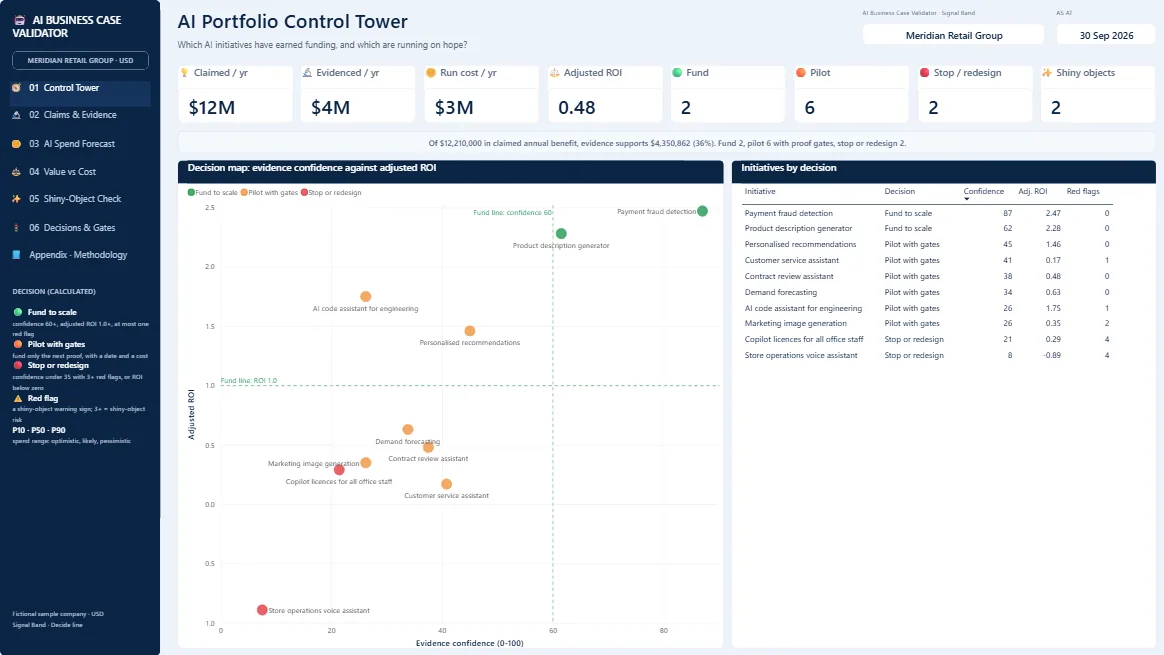Select the AI code assistant for engineering point
1164x655 pixels.
pyautogui.click(x=365, y=297)
